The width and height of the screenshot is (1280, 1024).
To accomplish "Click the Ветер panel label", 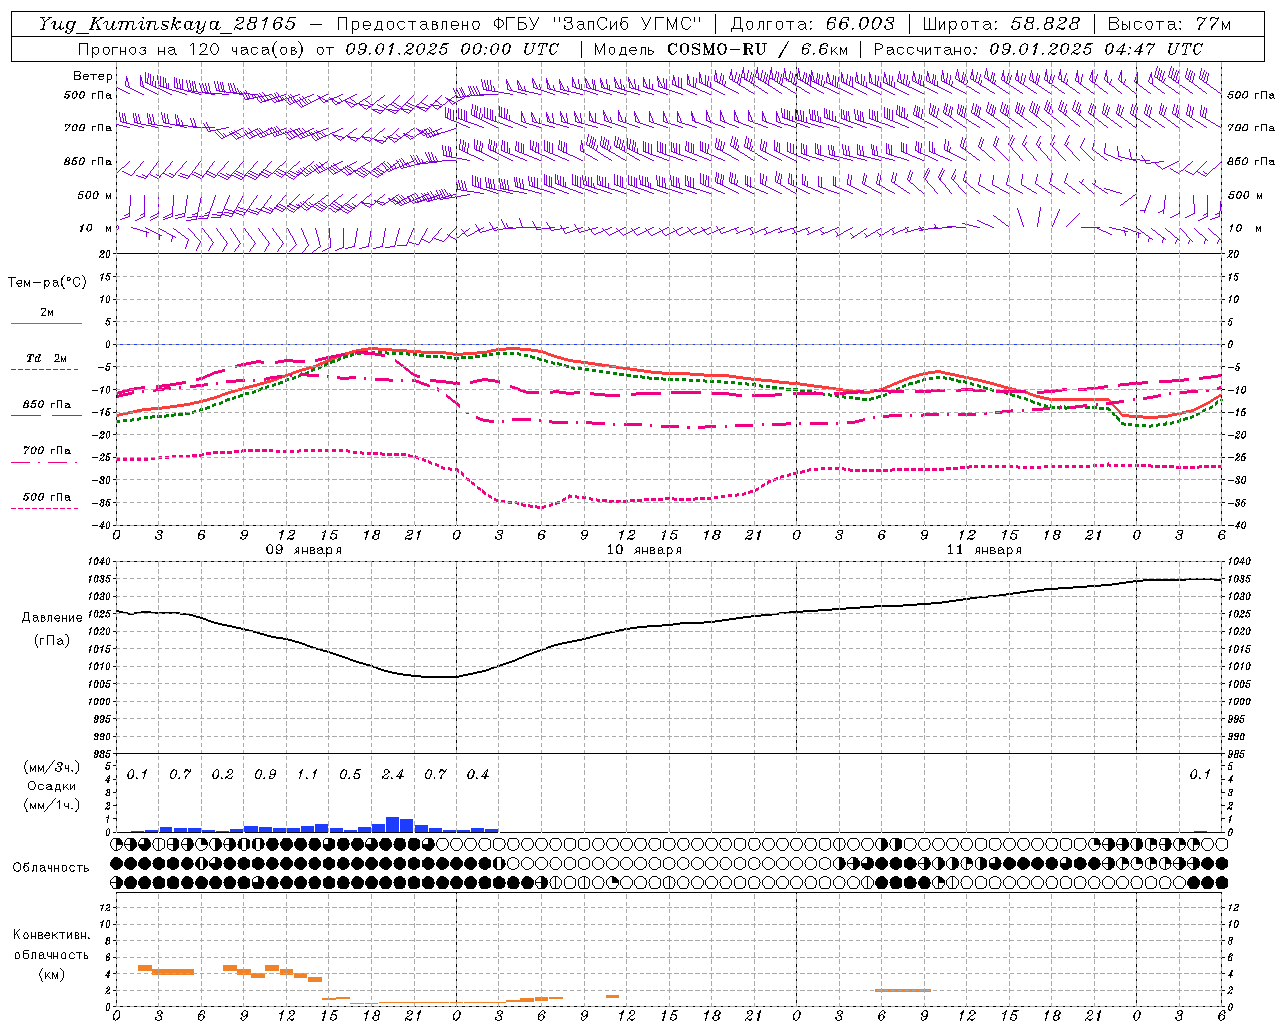I will click(x=92, y=76).
